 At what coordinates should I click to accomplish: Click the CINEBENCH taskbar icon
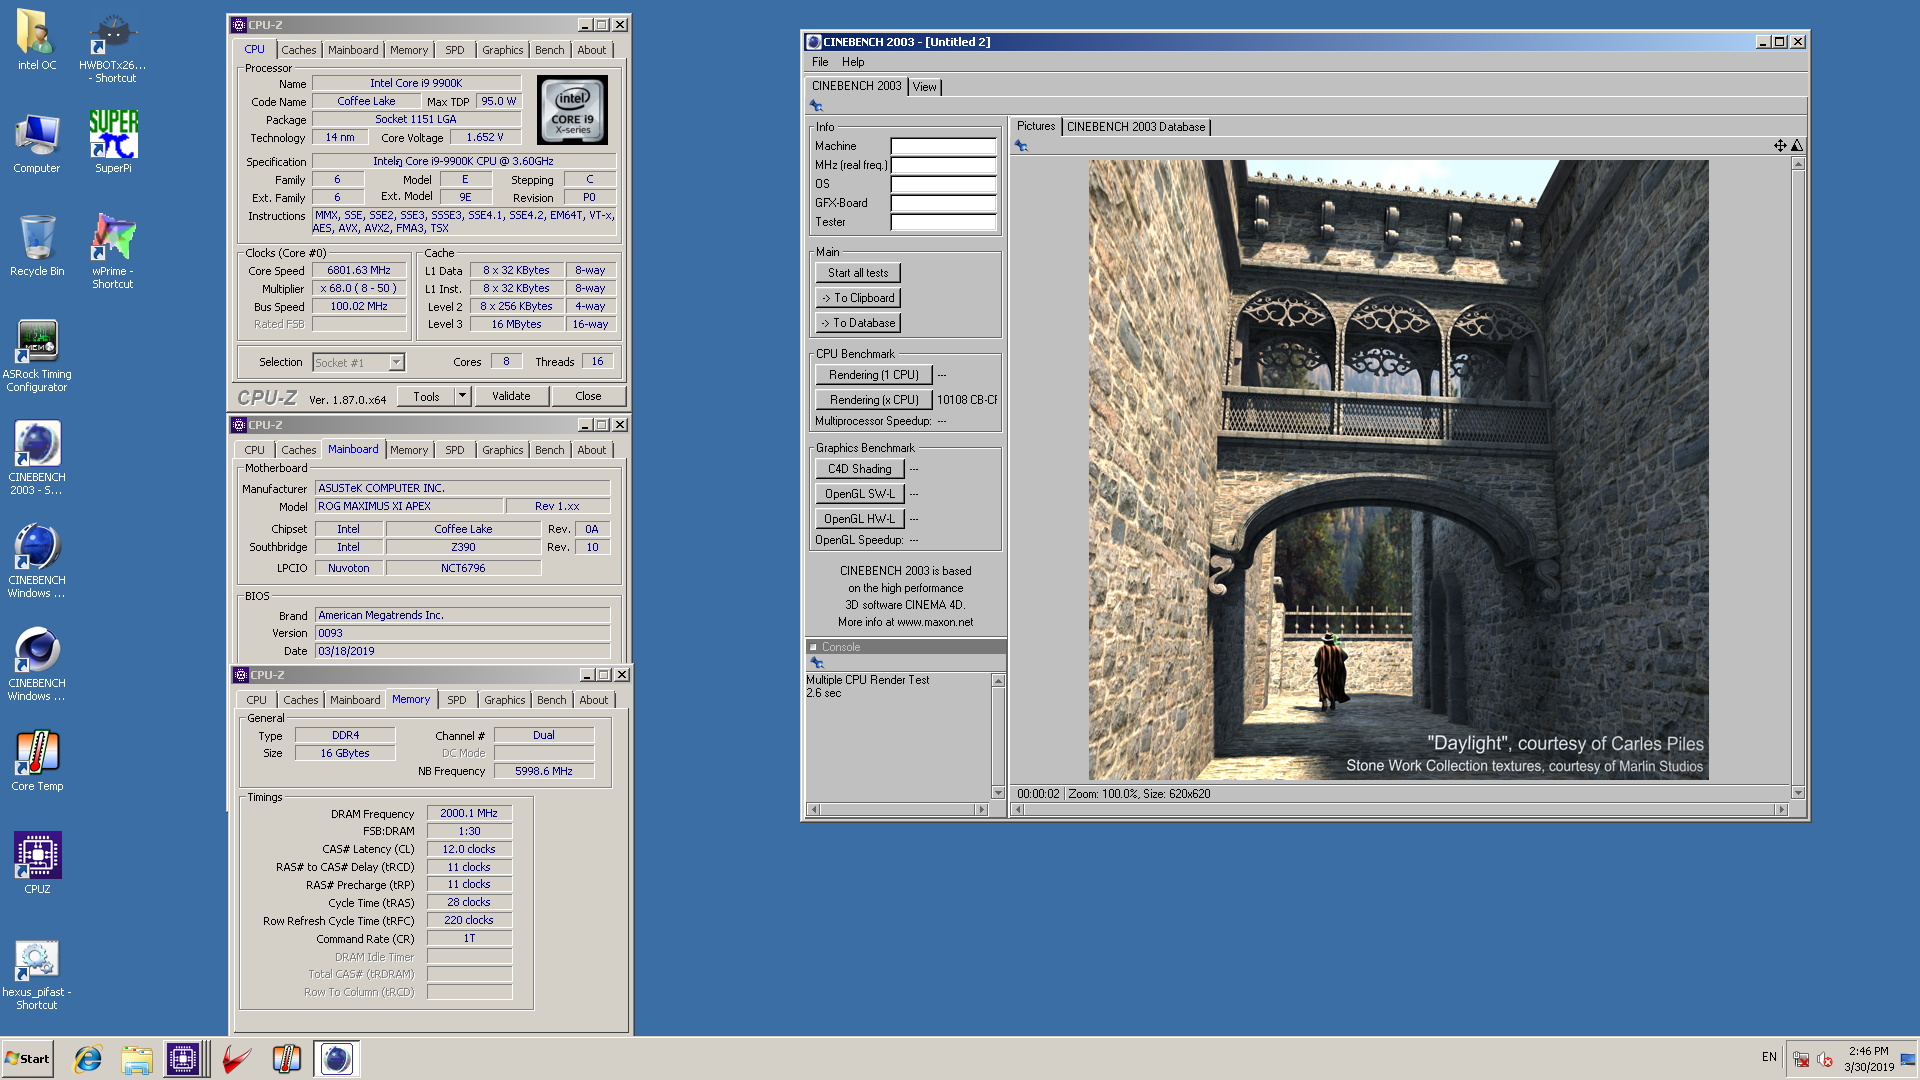click(x=337, y=1059)
